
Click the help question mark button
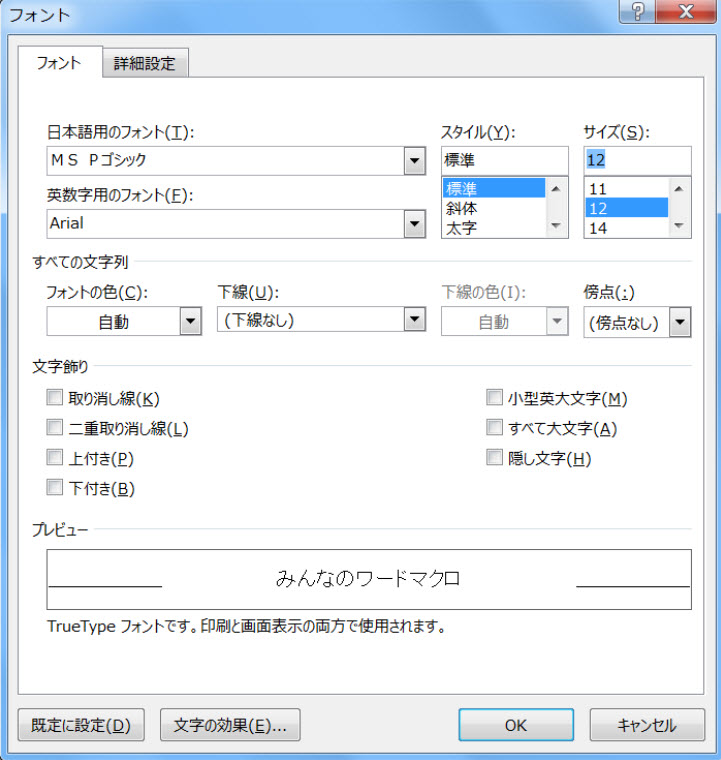coord(636,11)
